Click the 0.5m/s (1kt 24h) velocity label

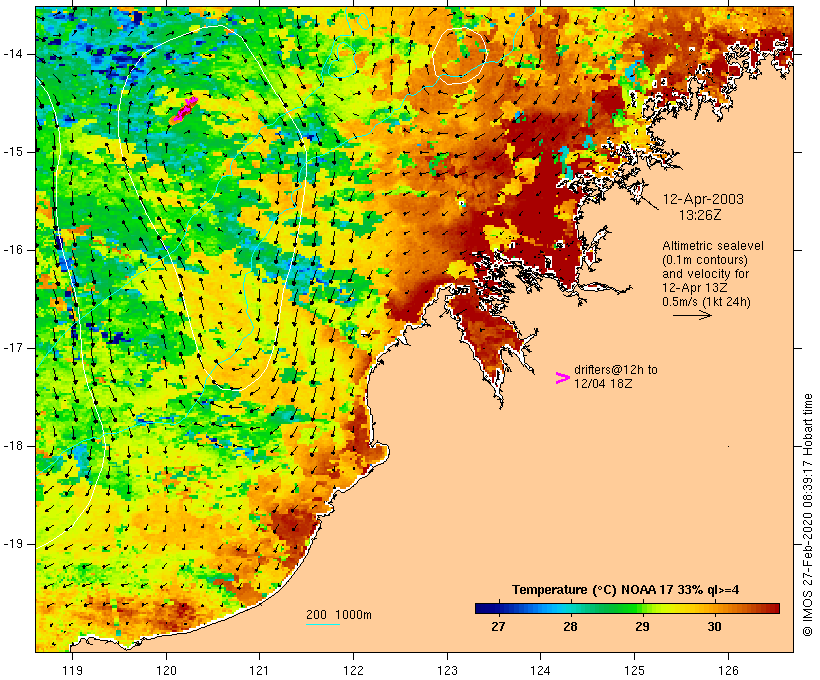pyautogui.click(x=707, y=302)
